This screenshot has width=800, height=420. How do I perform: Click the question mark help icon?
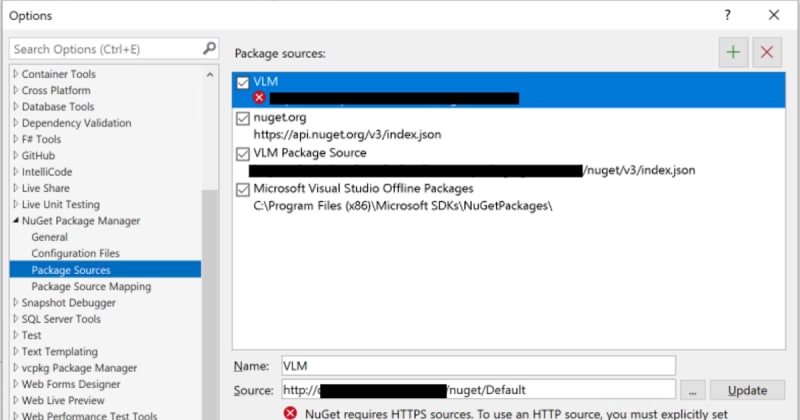(x=726, y=15)
